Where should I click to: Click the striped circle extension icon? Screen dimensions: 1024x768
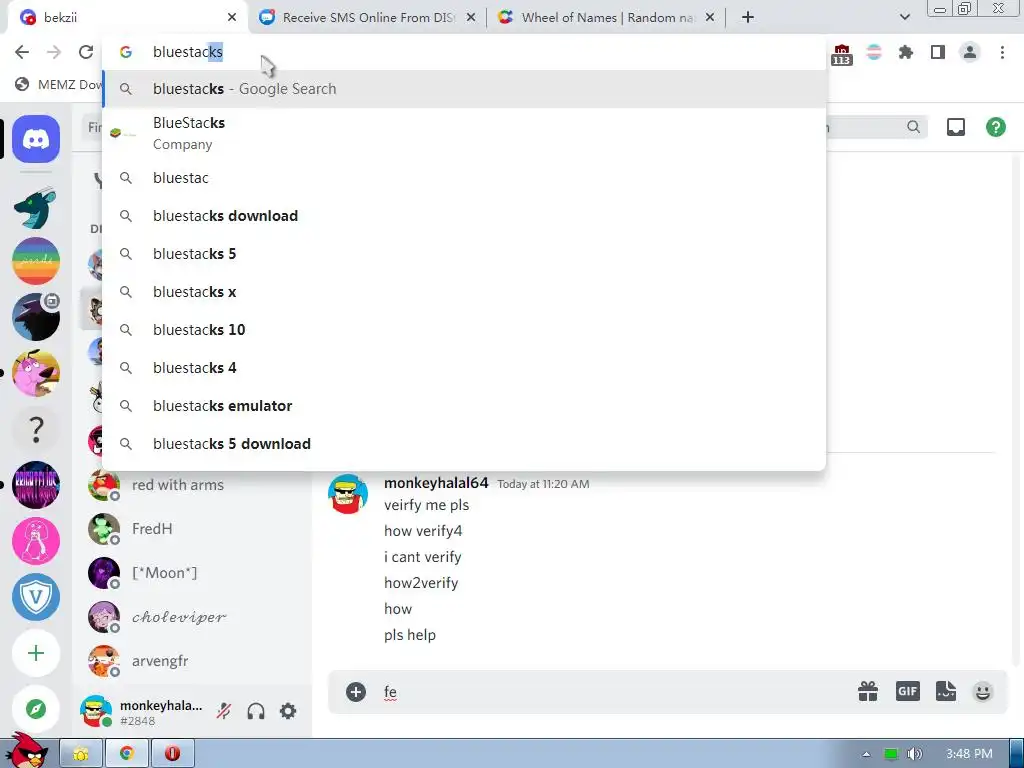click(874, 52)
